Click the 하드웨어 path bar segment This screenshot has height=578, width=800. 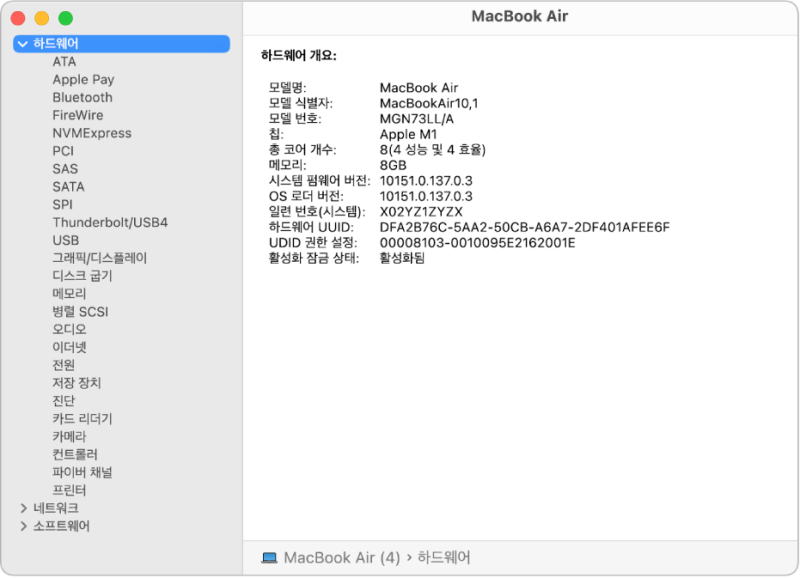[x=444, y=558]
